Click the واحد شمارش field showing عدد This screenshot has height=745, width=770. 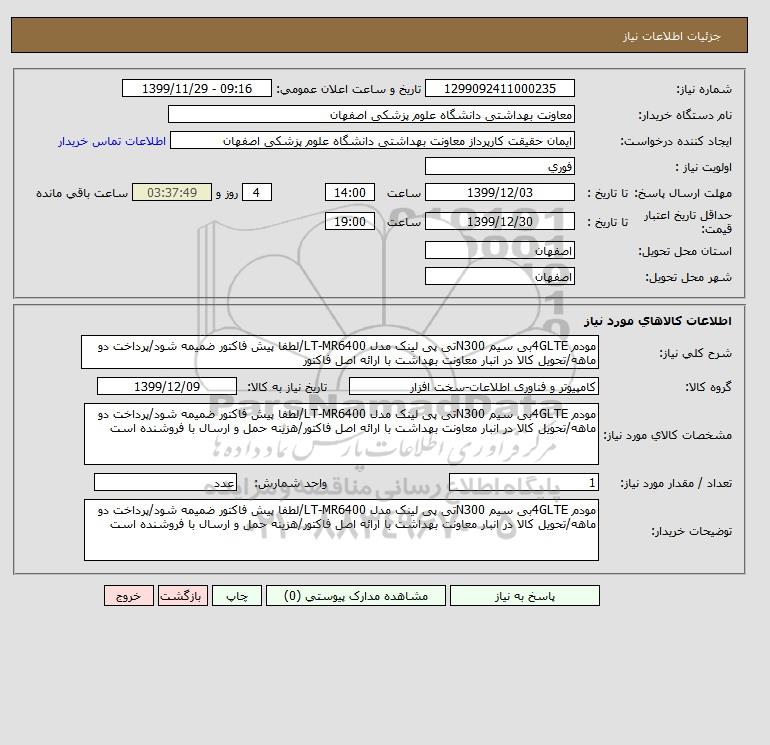(x=165, y=483)
